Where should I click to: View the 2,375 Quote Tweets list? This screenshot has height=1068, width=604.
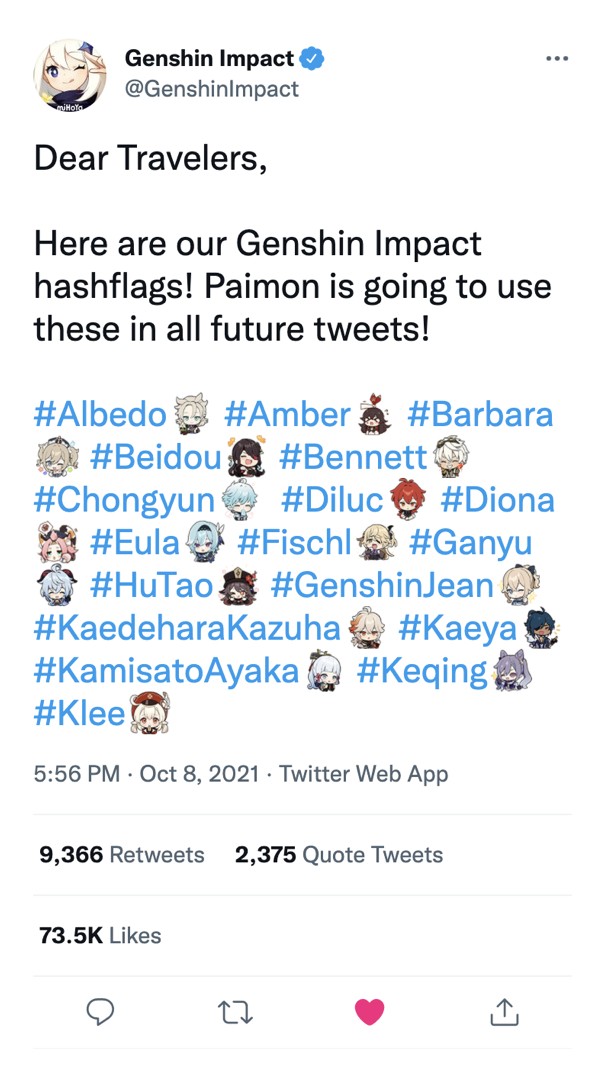click(x=339, y=855)
